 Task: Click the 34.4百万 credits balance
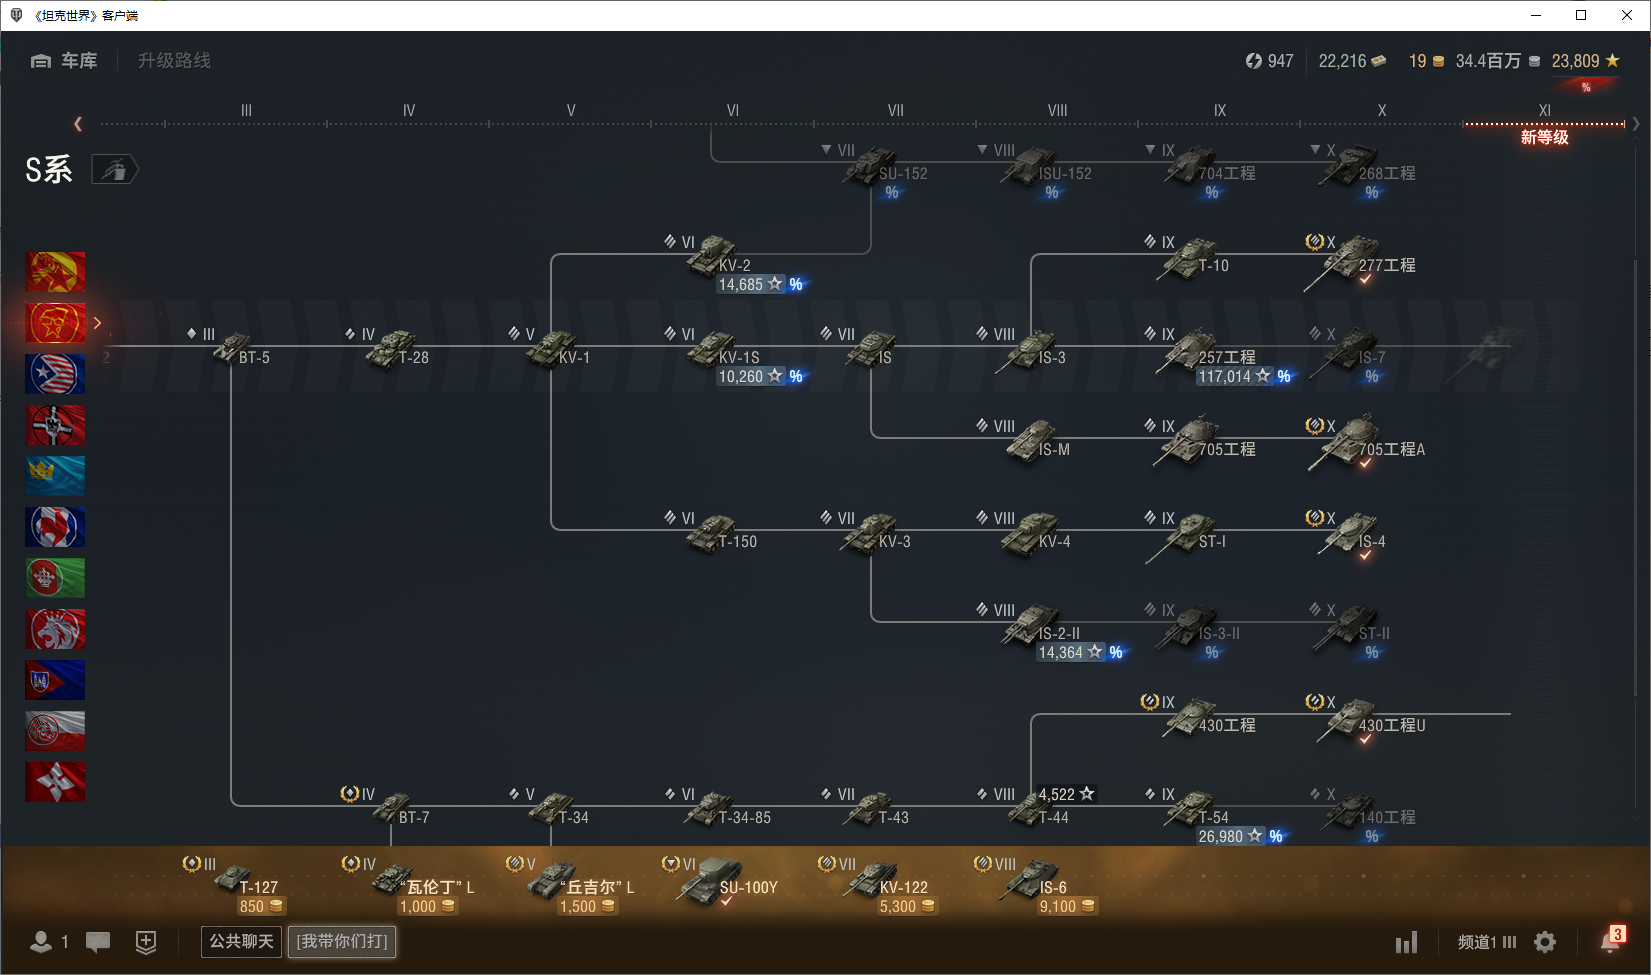1497,61
